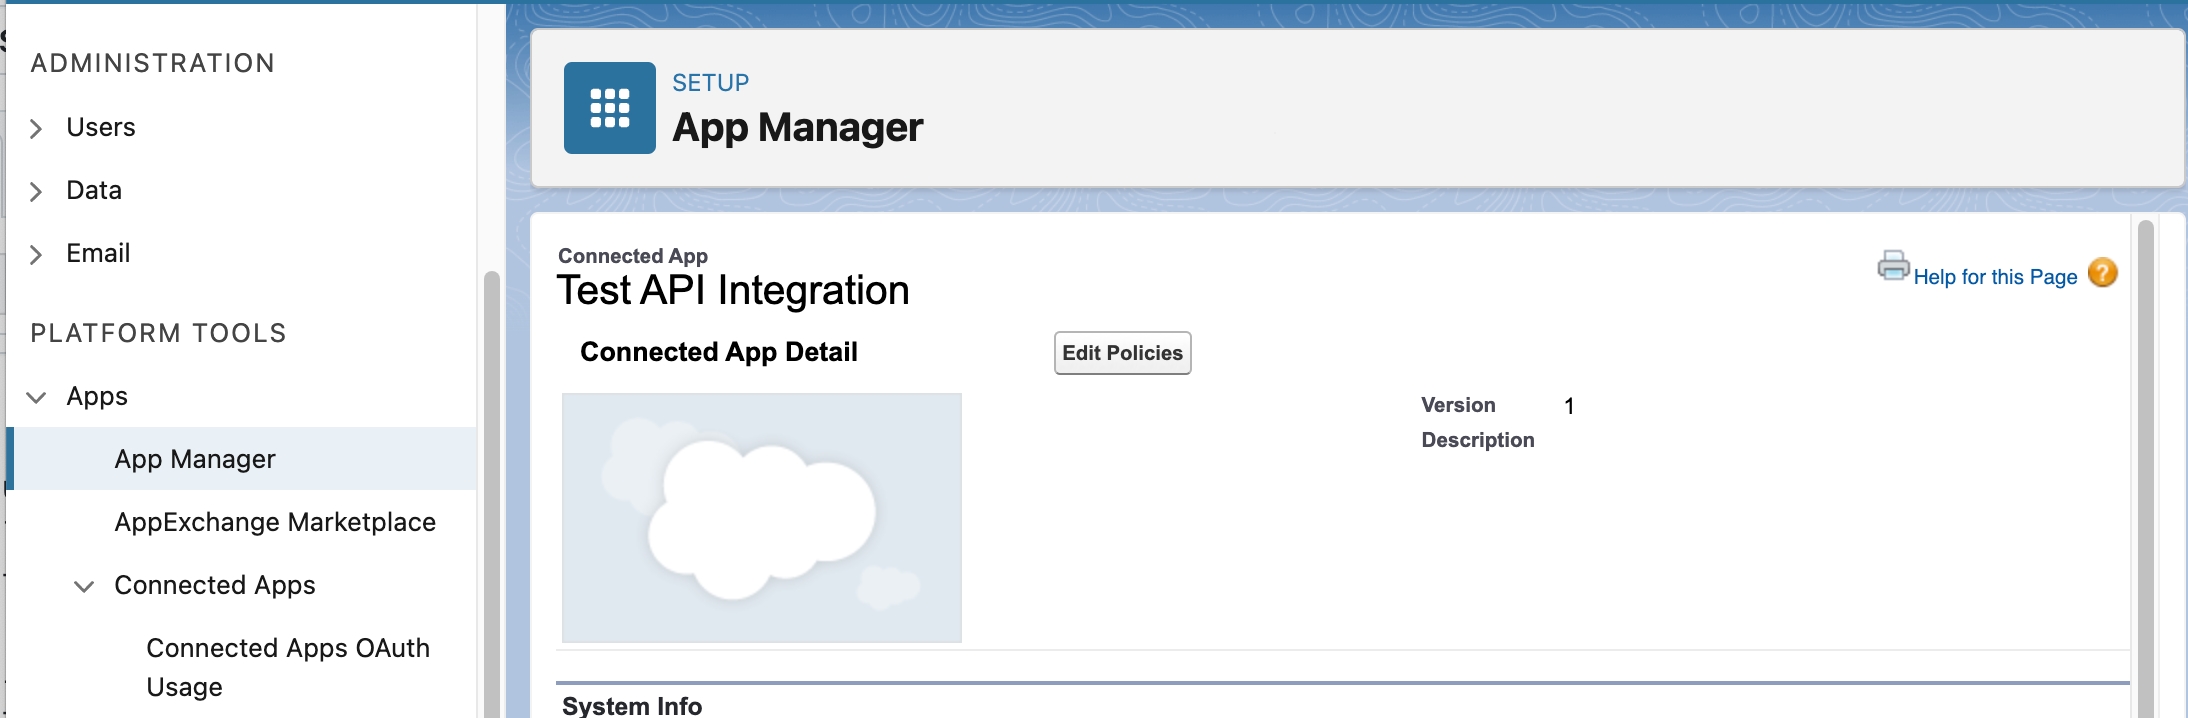Click the Edit Policies button

click(x=1122, y=353)
